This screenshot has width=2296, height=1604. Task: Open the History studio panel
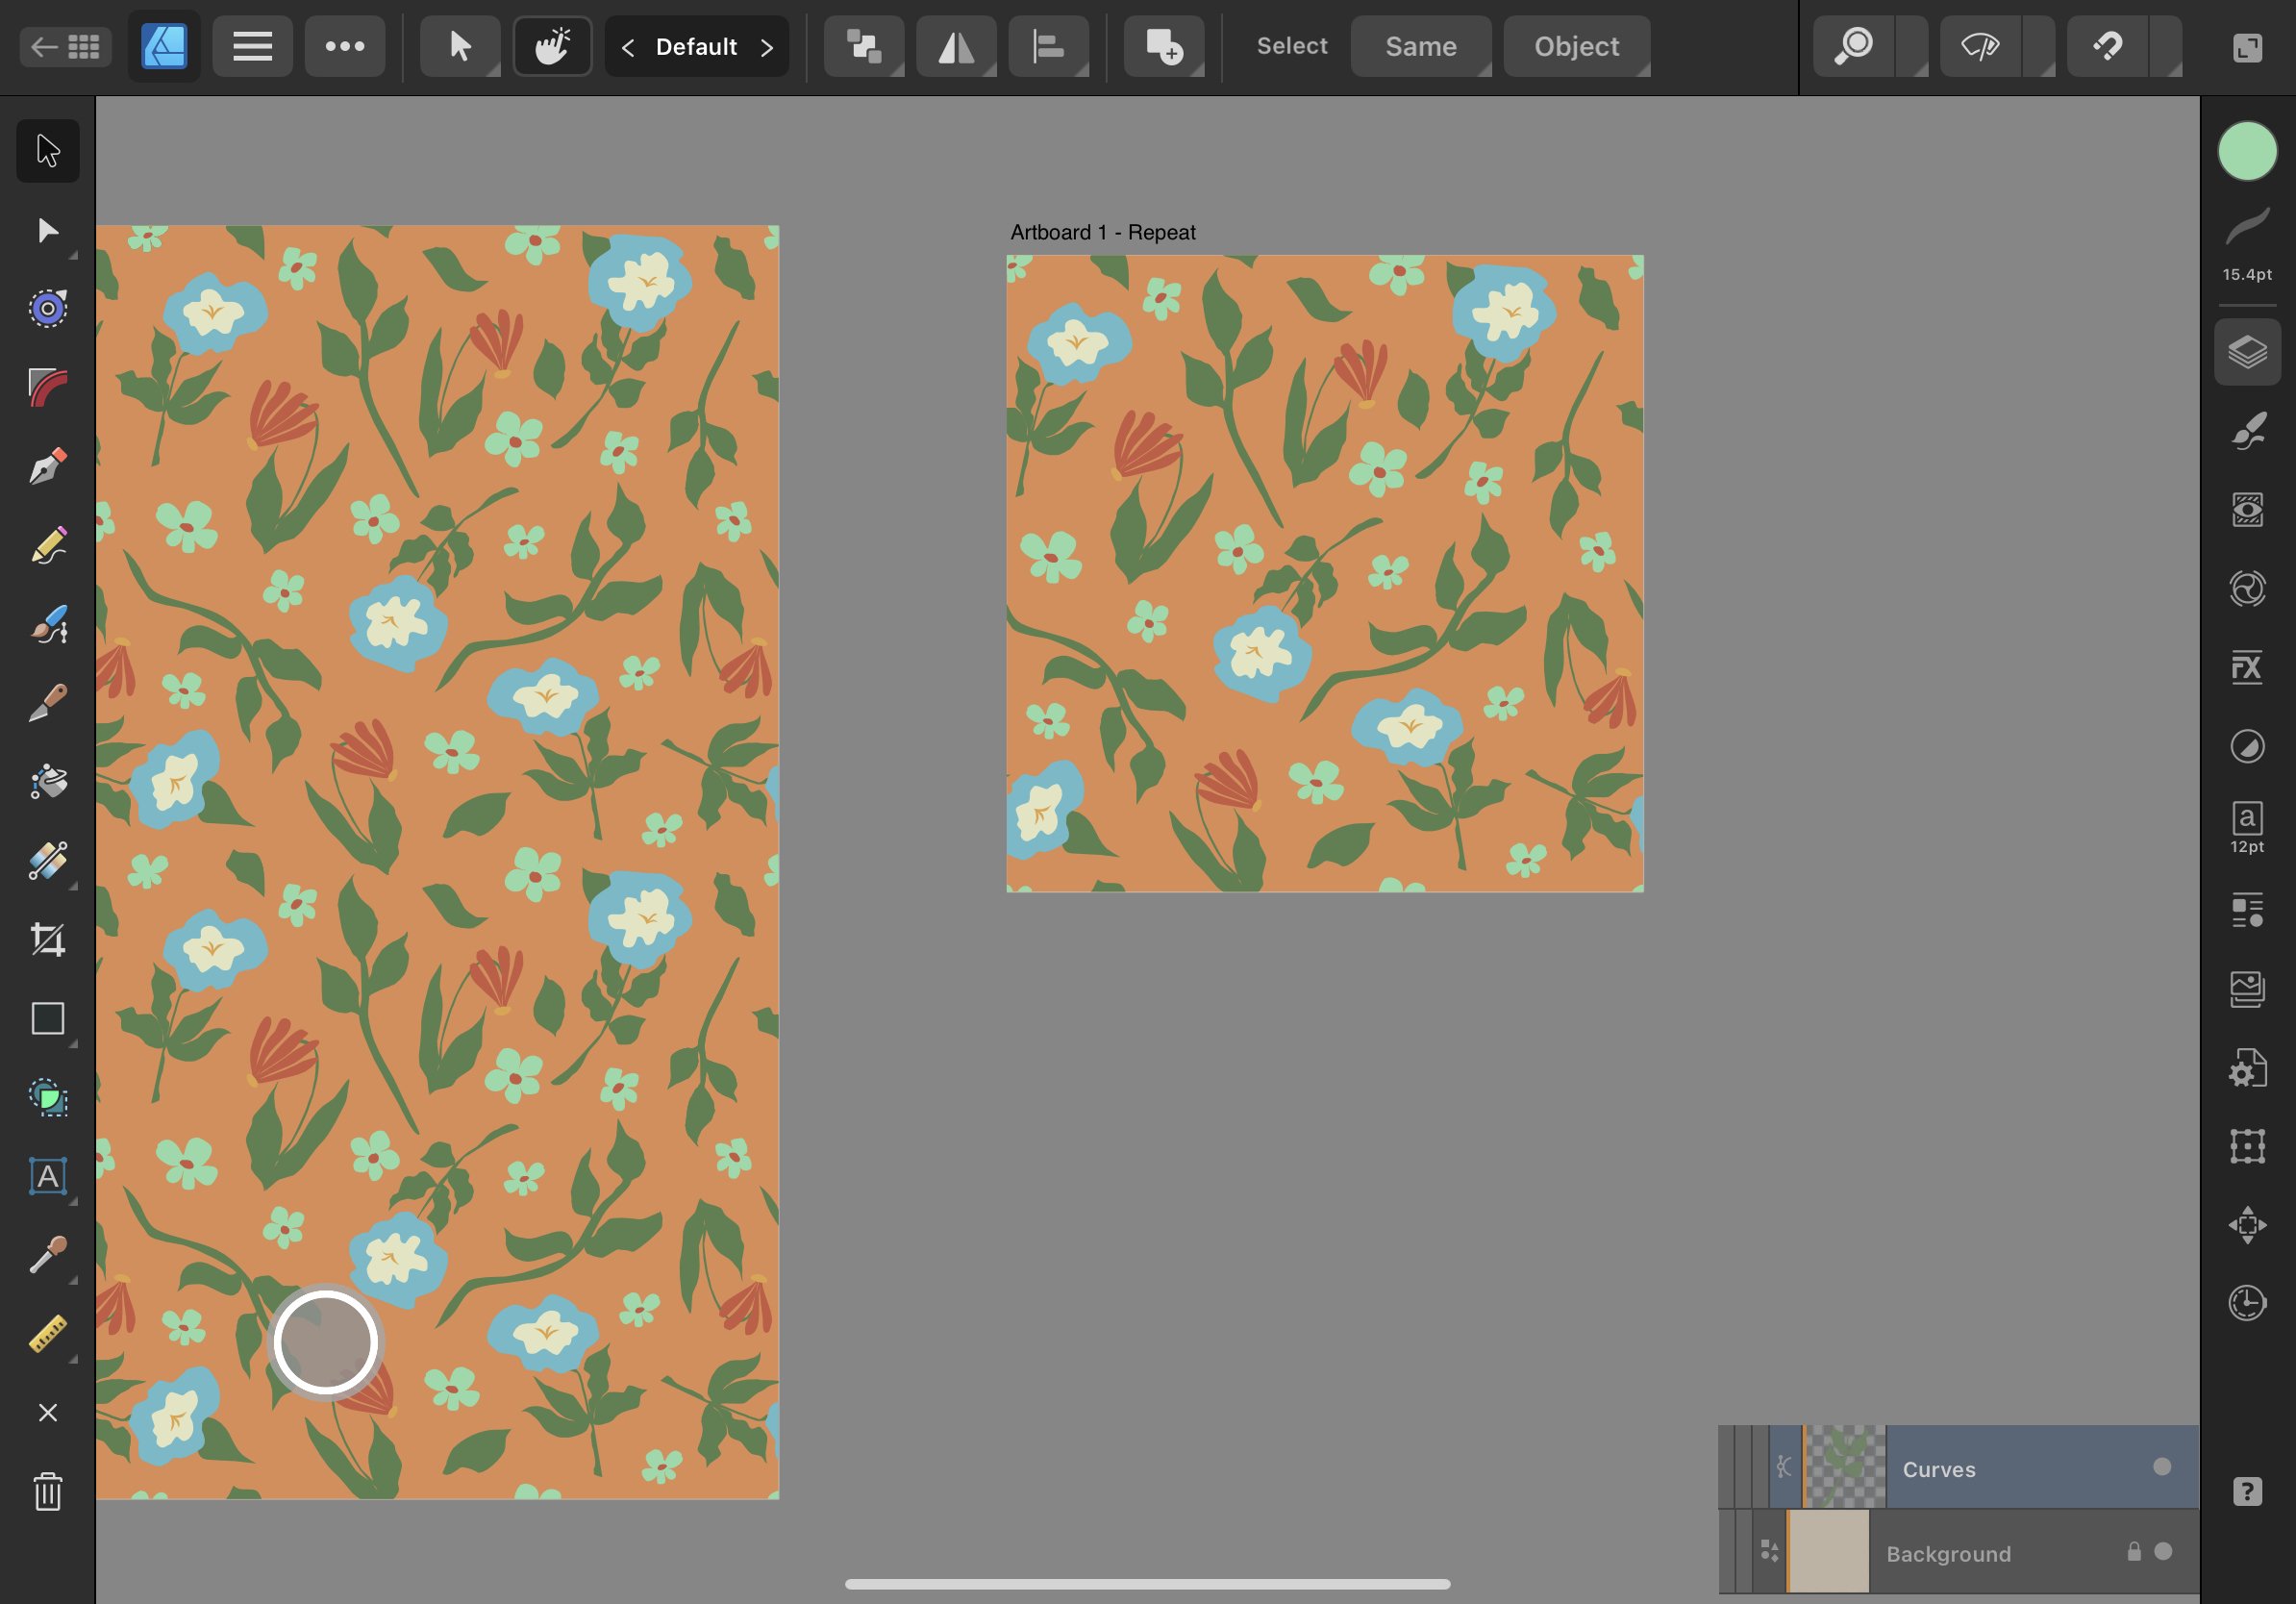pos(2246,1303)
